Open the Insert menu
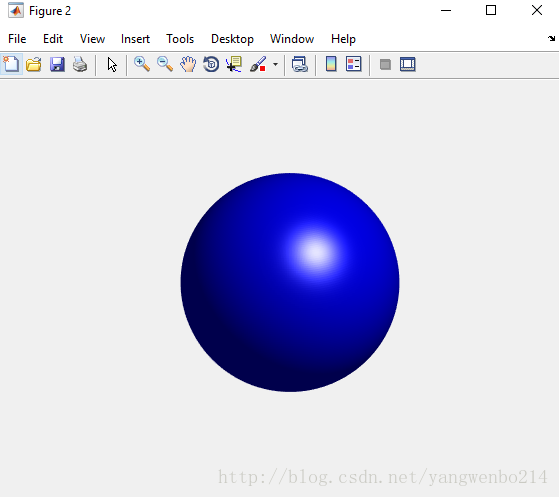Image resolution: width=559 pixels, height=497 pixels. (135, 39)
